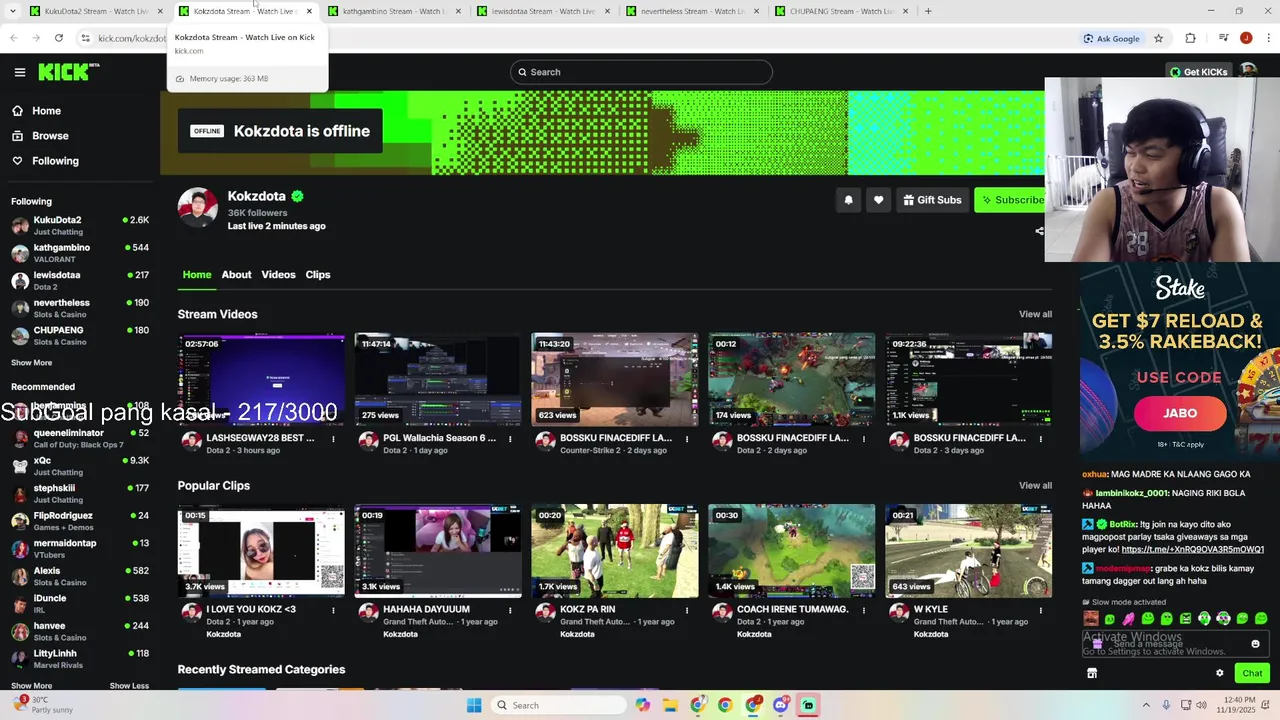The height and width of the screenshot is (720, 1280).
Task: Open a new browser tab
Action: [928, 11]
